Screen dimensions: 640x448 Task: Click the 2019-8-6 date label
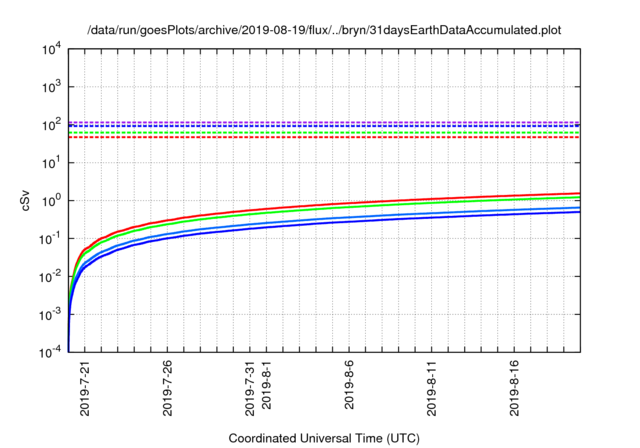[x=349, y=384]
